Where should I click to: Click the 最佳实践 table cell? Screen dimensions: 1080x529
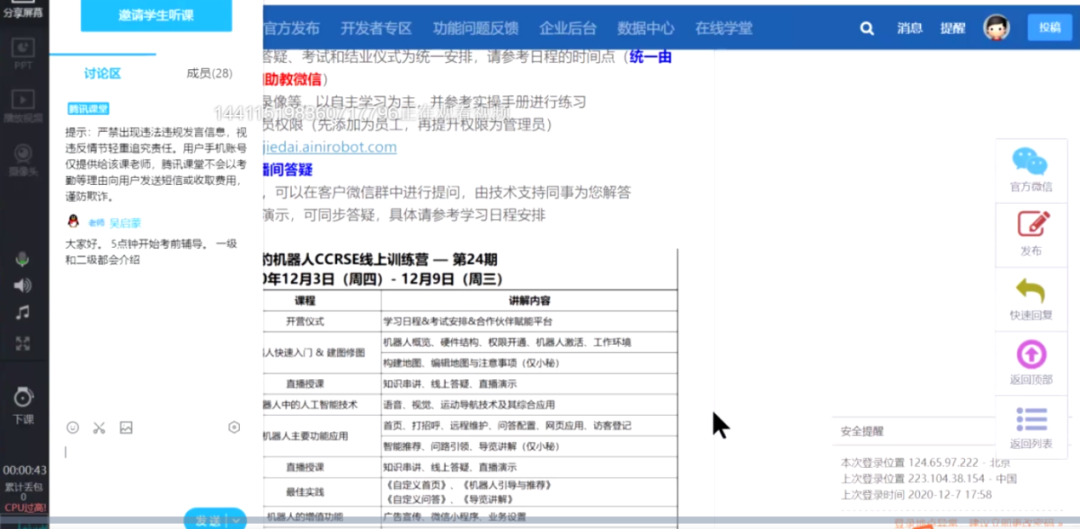[x=304, y=492]
